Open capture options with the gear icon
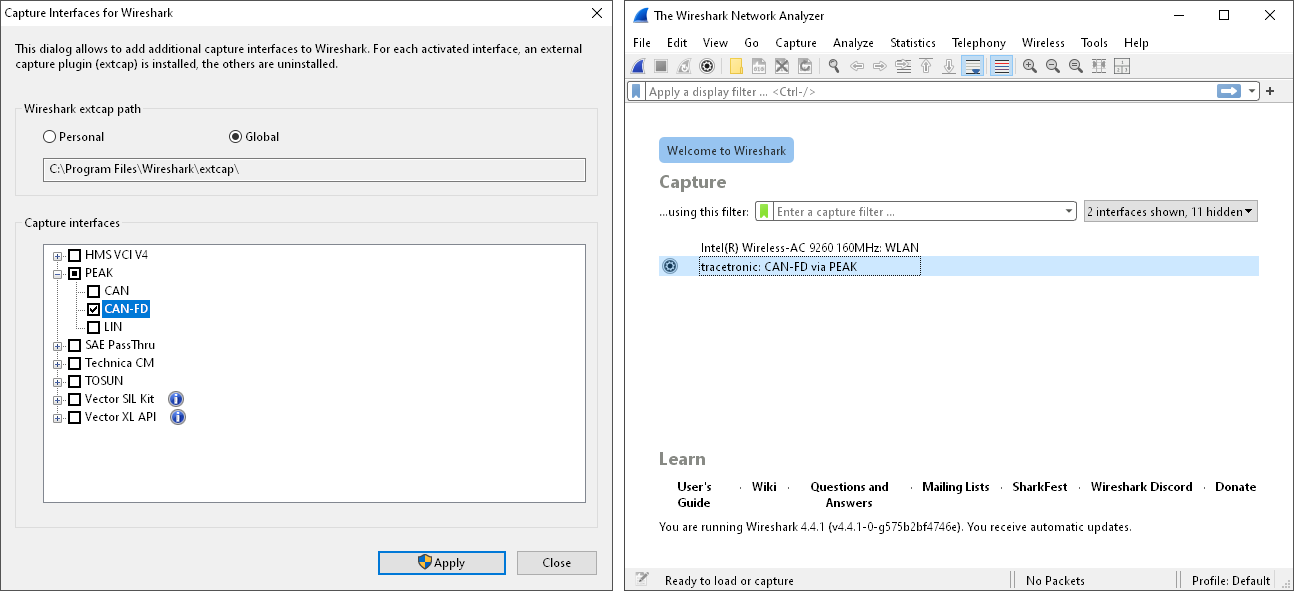This screenshot has width=1294, height=591. [x=707, y=66]
